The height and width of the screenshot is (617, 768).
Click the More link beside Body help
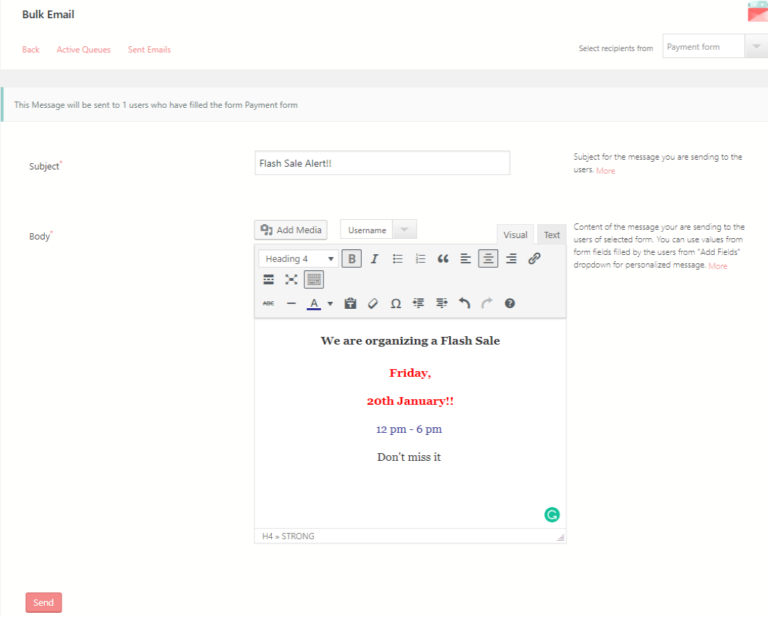(x=718, y=266)
